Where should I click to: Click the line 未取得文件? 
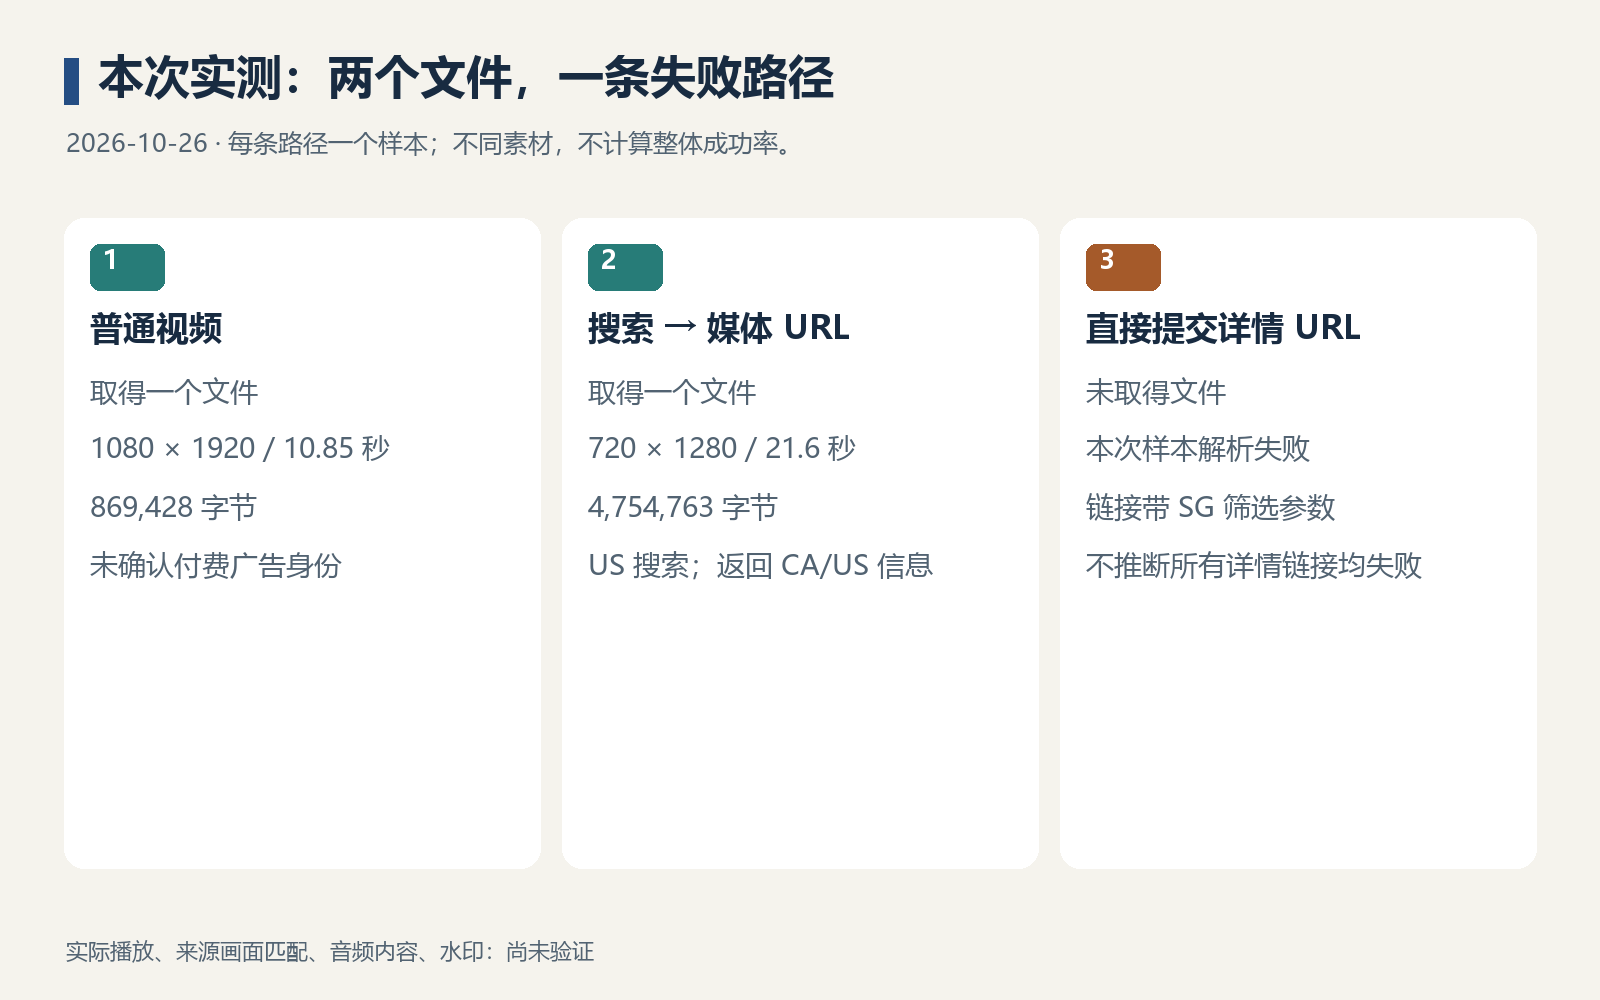[1156, 392]
